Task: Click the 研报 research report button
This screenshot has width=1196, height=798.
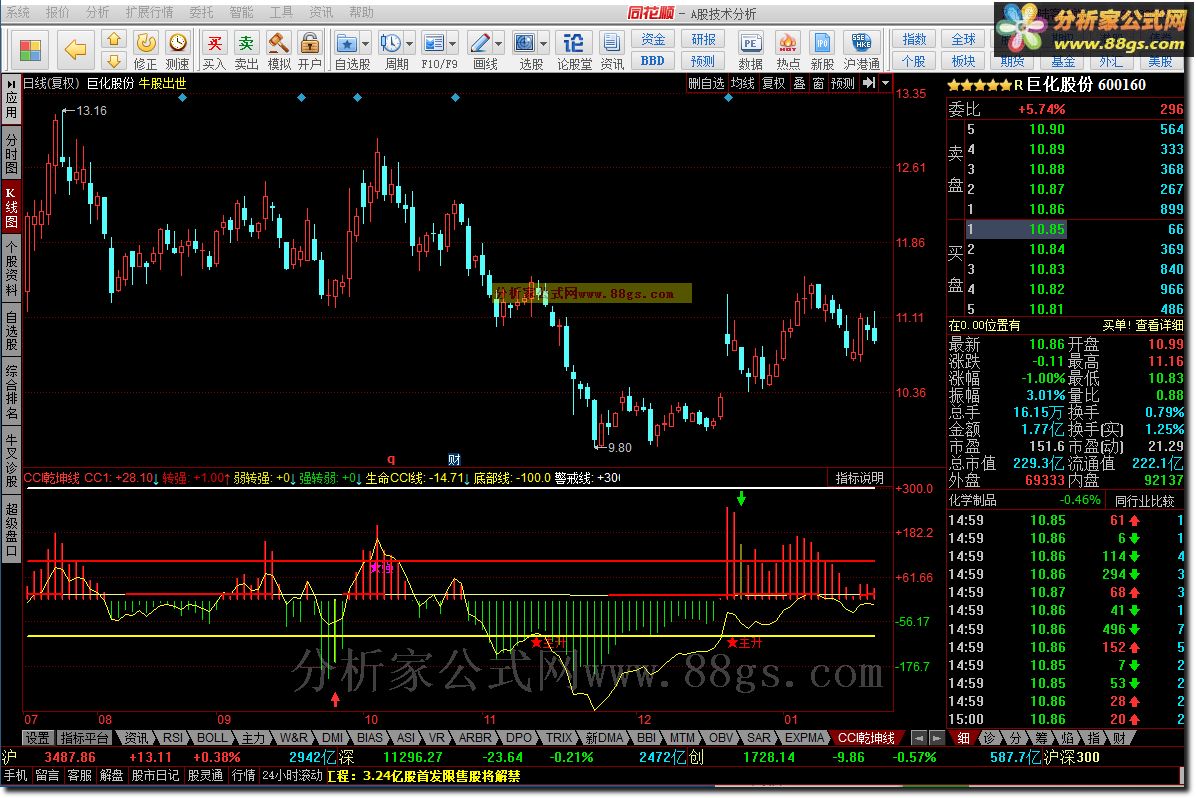Action: [703, 39]
